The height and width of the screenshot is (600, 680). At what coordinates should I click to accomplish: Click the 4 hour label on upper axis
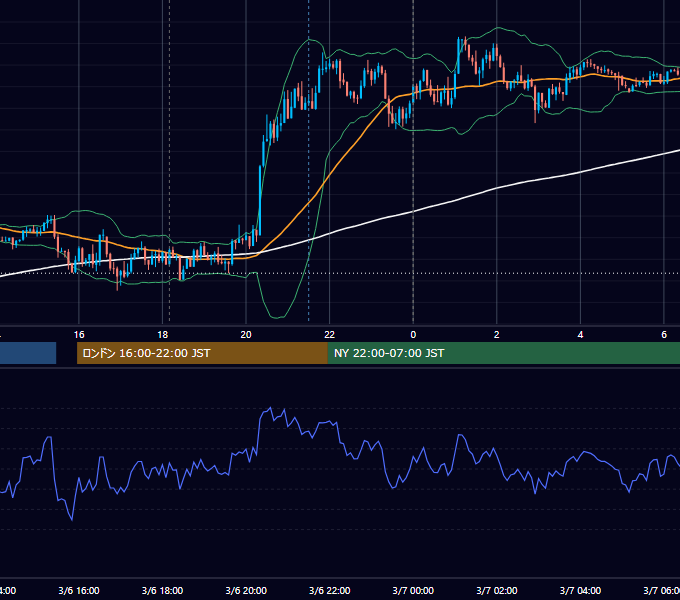(x=580, y=335)
